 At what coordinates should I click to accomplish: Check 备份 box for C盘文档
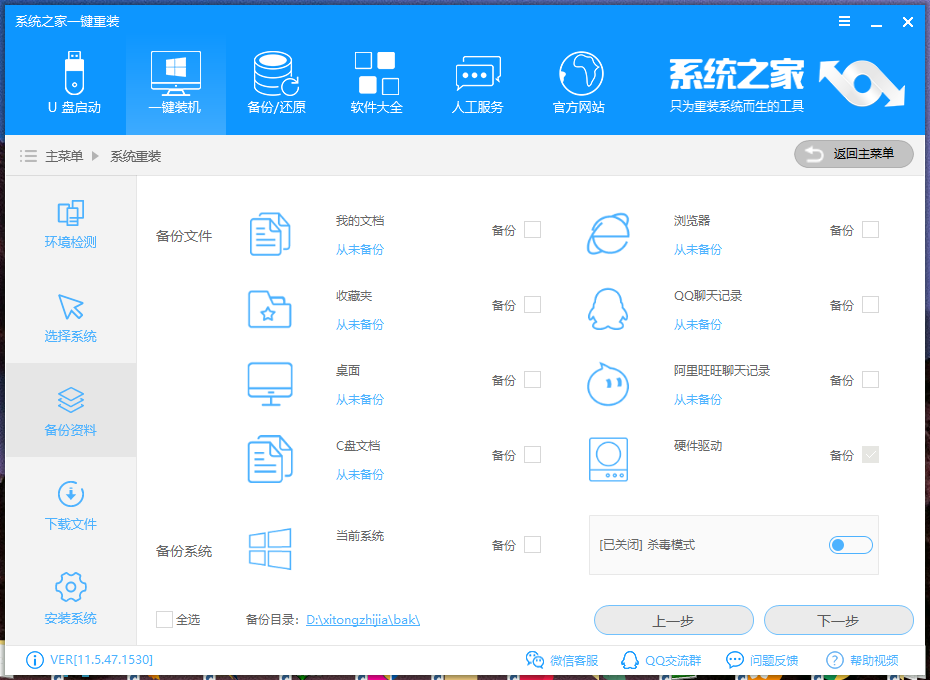[533, 455]
